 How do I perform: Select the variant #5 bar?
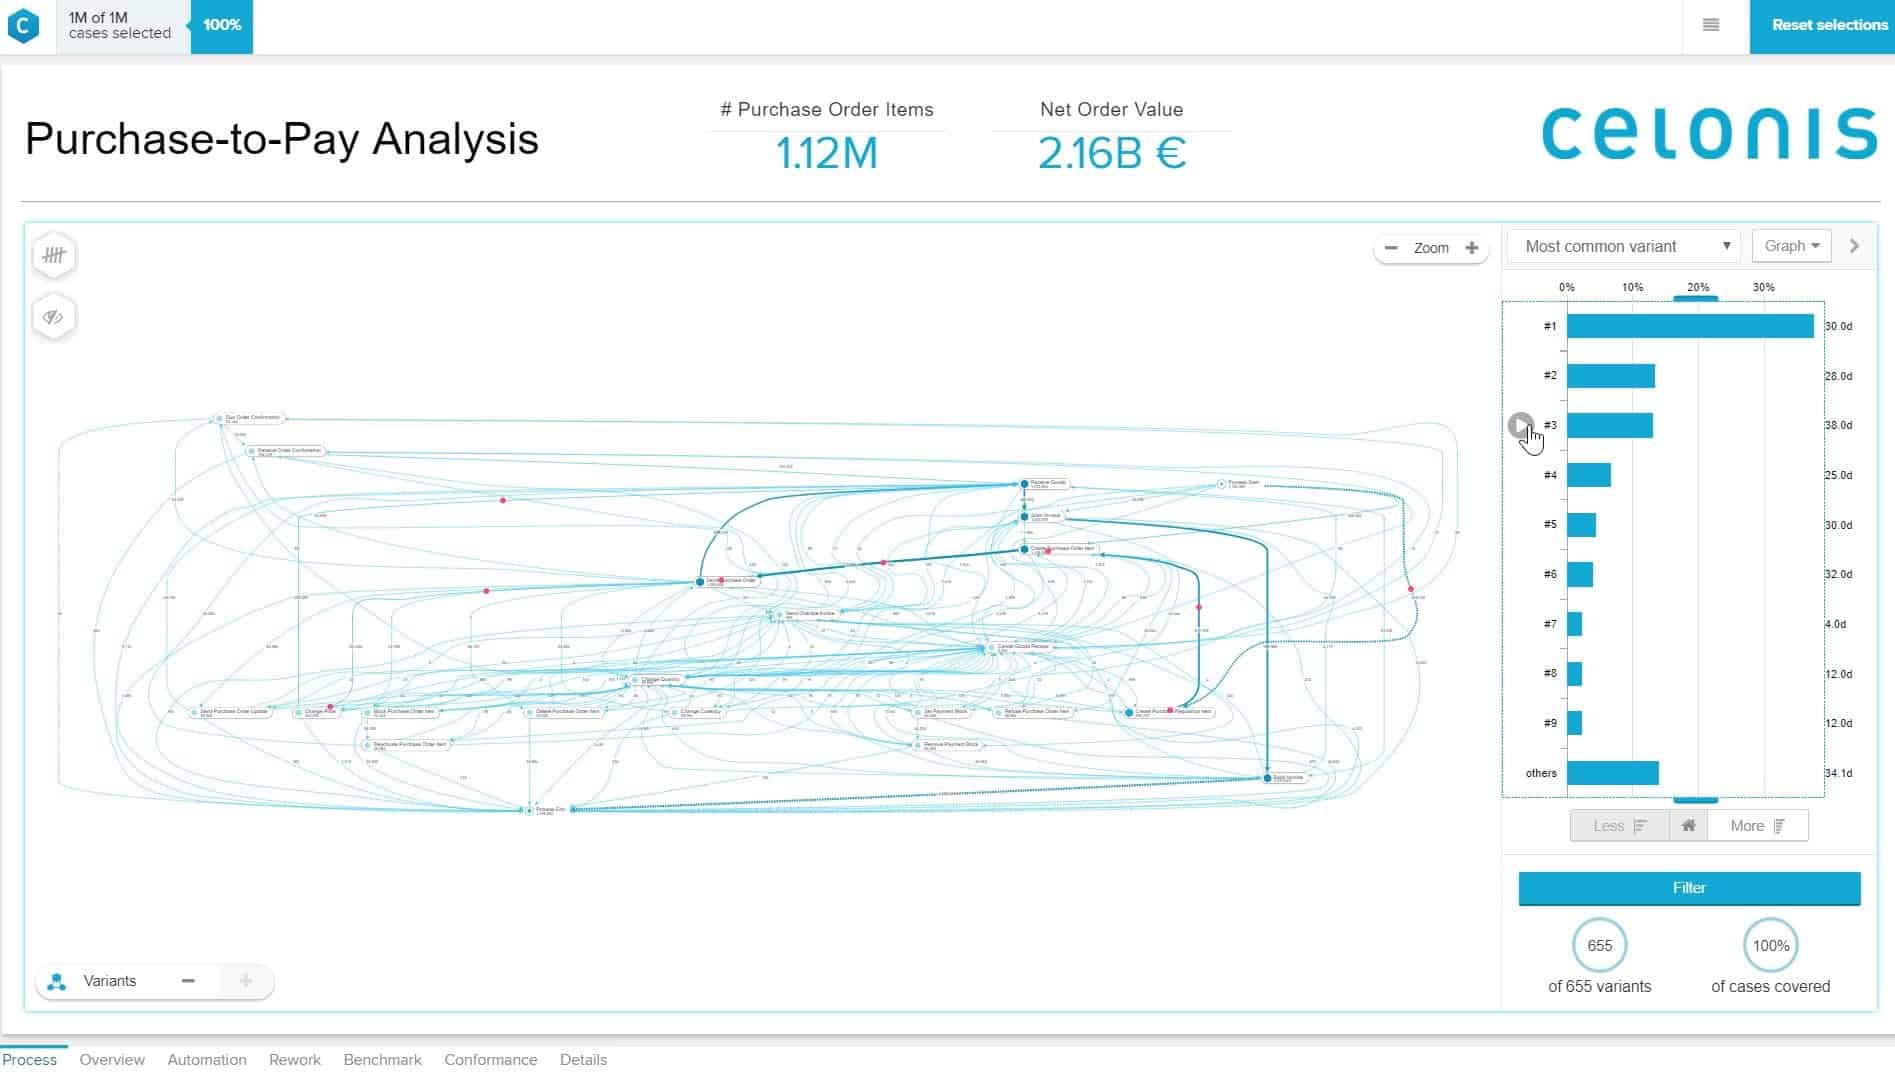(x=1581, y=525)
